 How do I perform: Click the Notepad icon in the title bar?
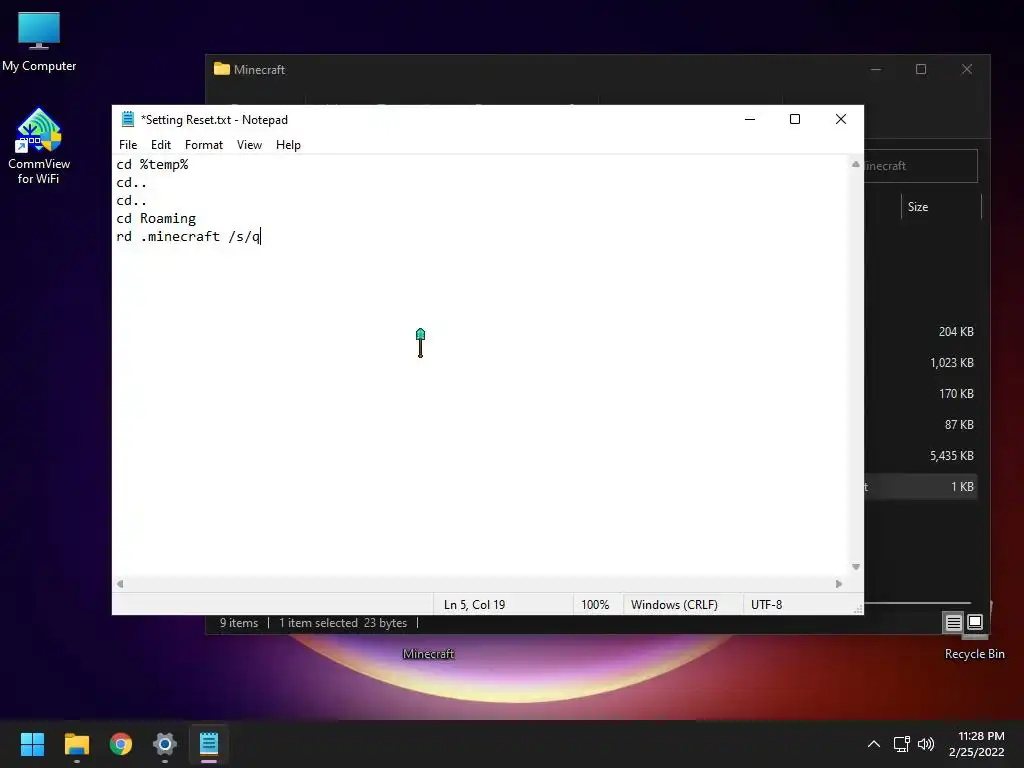[x=128, y=120]
